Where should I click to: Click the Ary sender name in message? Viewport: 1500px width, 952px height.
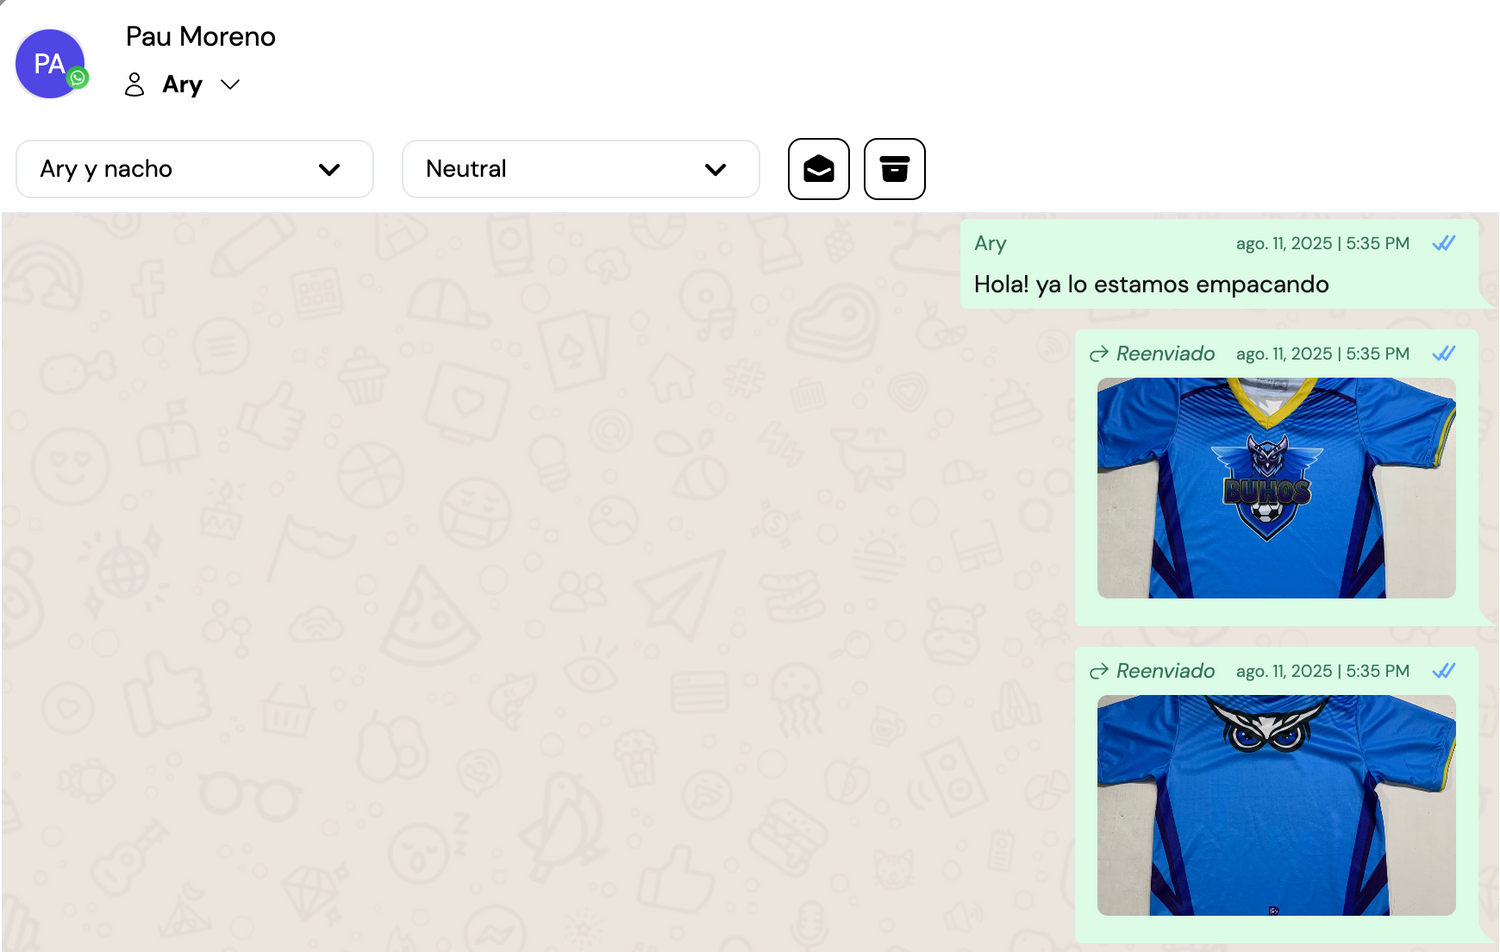pyautogui.click(x=990, y=244)
